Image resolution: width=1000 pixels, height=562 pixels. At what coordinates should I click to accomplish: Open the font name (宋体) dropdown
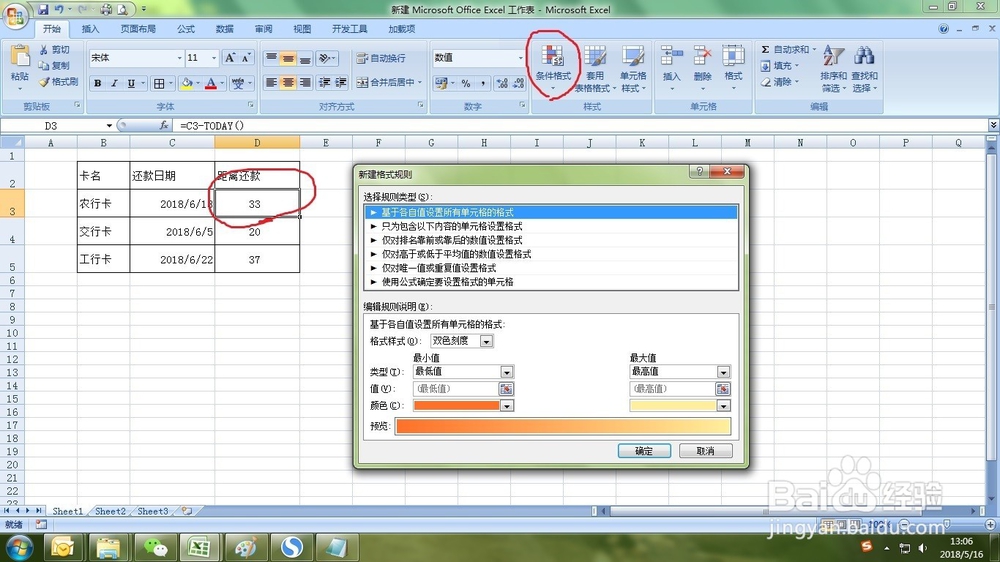pyautogui.click(x=179, y=58)
